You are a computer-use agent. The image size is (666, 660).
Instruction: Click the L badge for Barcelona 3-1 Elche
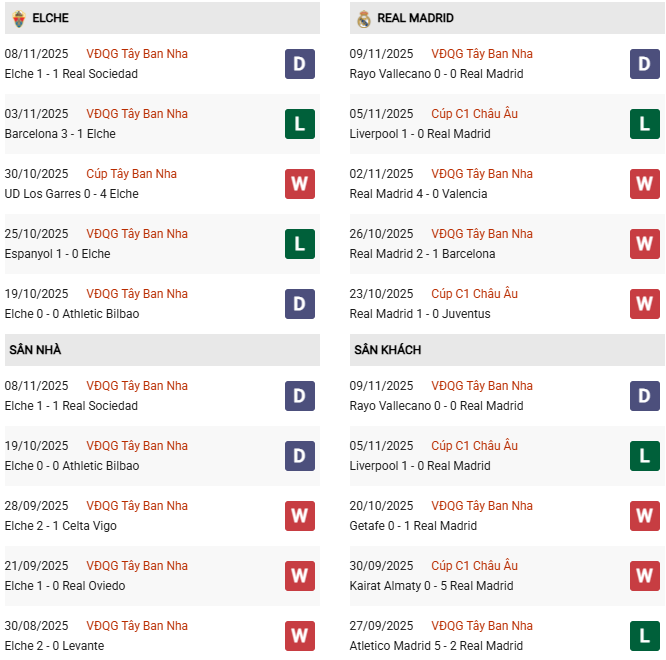click(x=300, y=124)
